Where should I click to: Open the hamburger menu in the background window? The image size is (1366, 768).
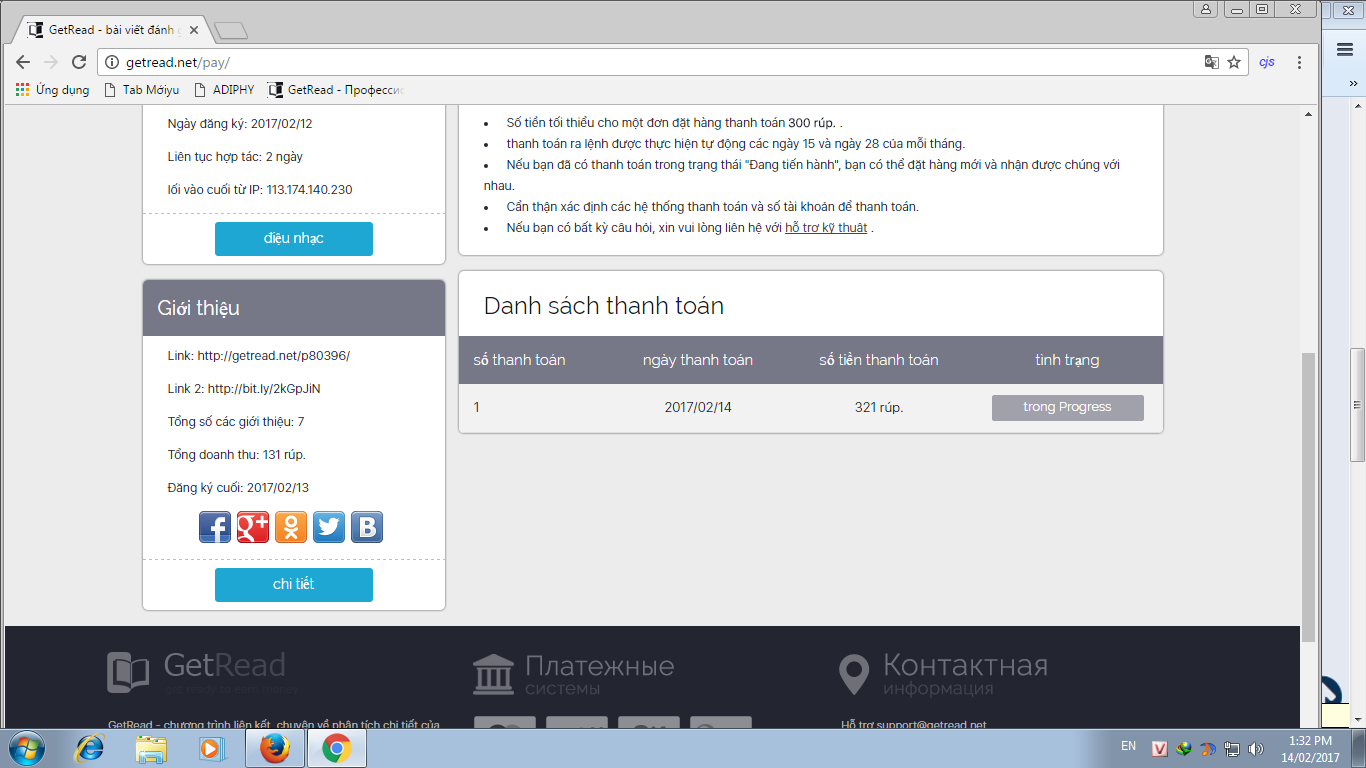coord(1345,48)
